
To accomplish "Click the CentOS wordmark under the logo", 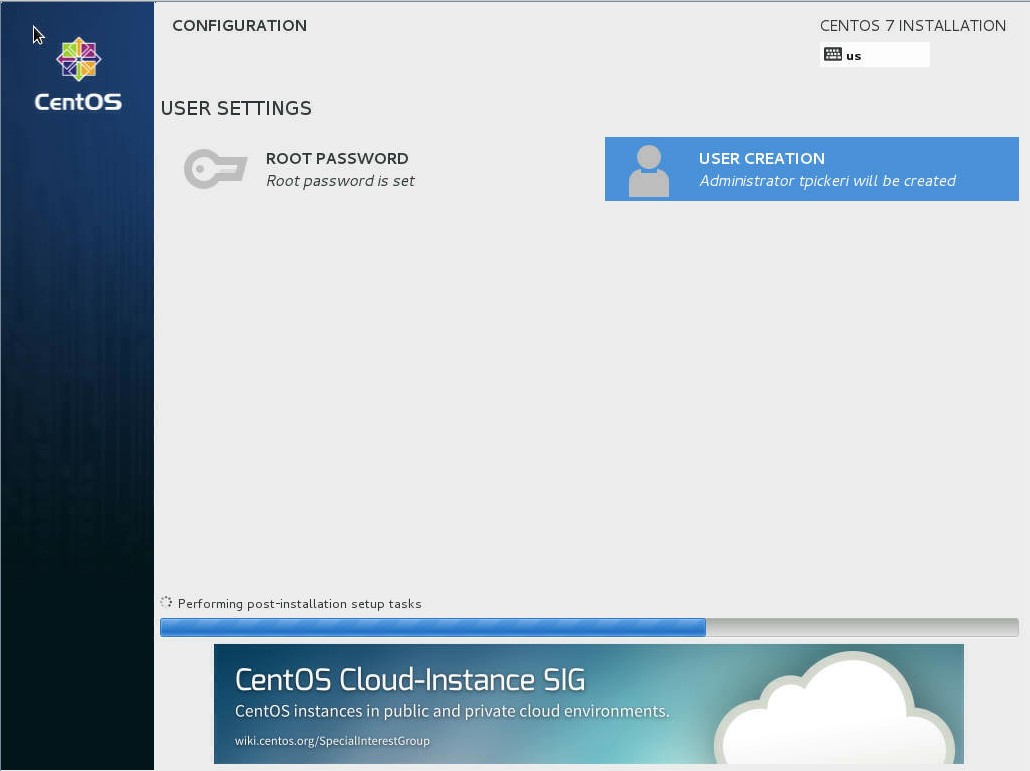I will 78,102.
